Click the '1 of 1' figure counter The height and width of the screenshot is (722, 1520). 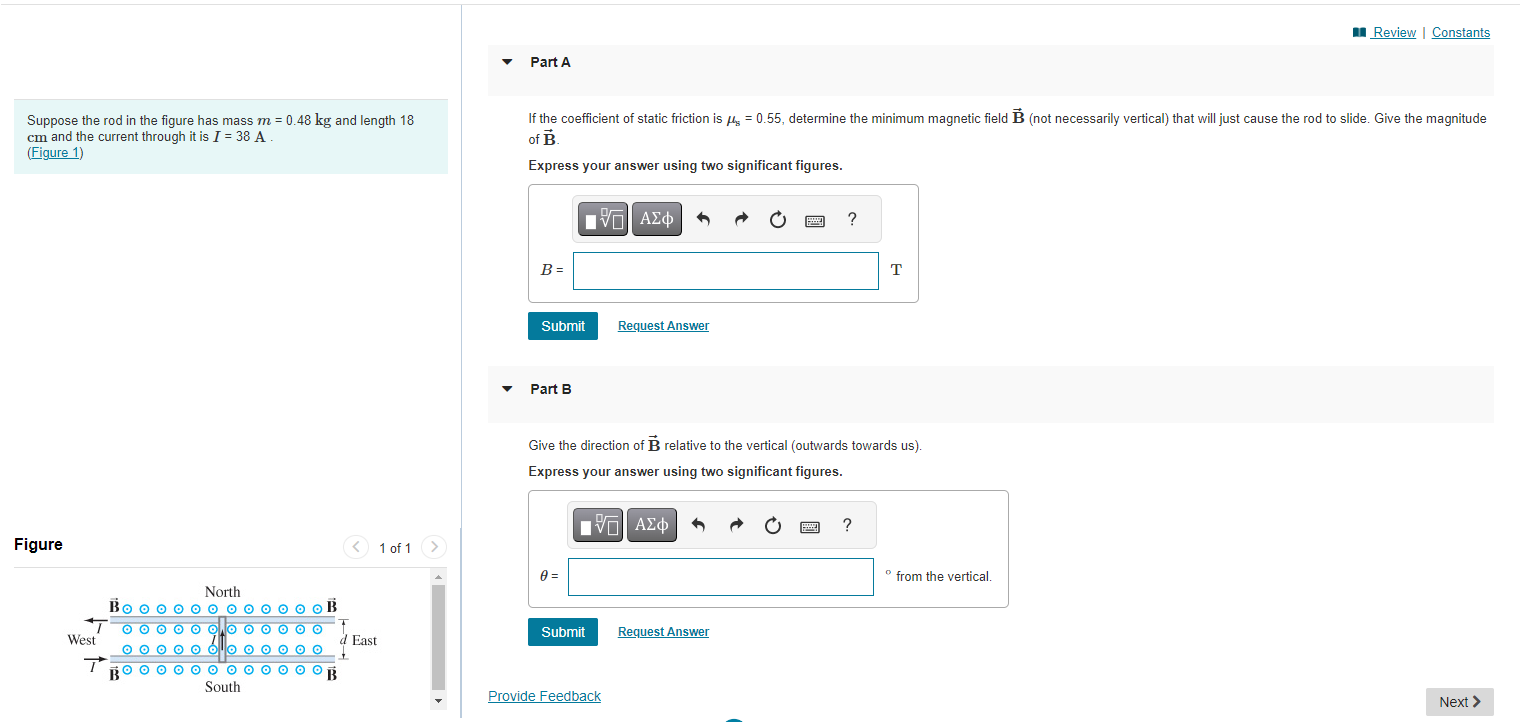pyautogui.click(x=395, y=548)
